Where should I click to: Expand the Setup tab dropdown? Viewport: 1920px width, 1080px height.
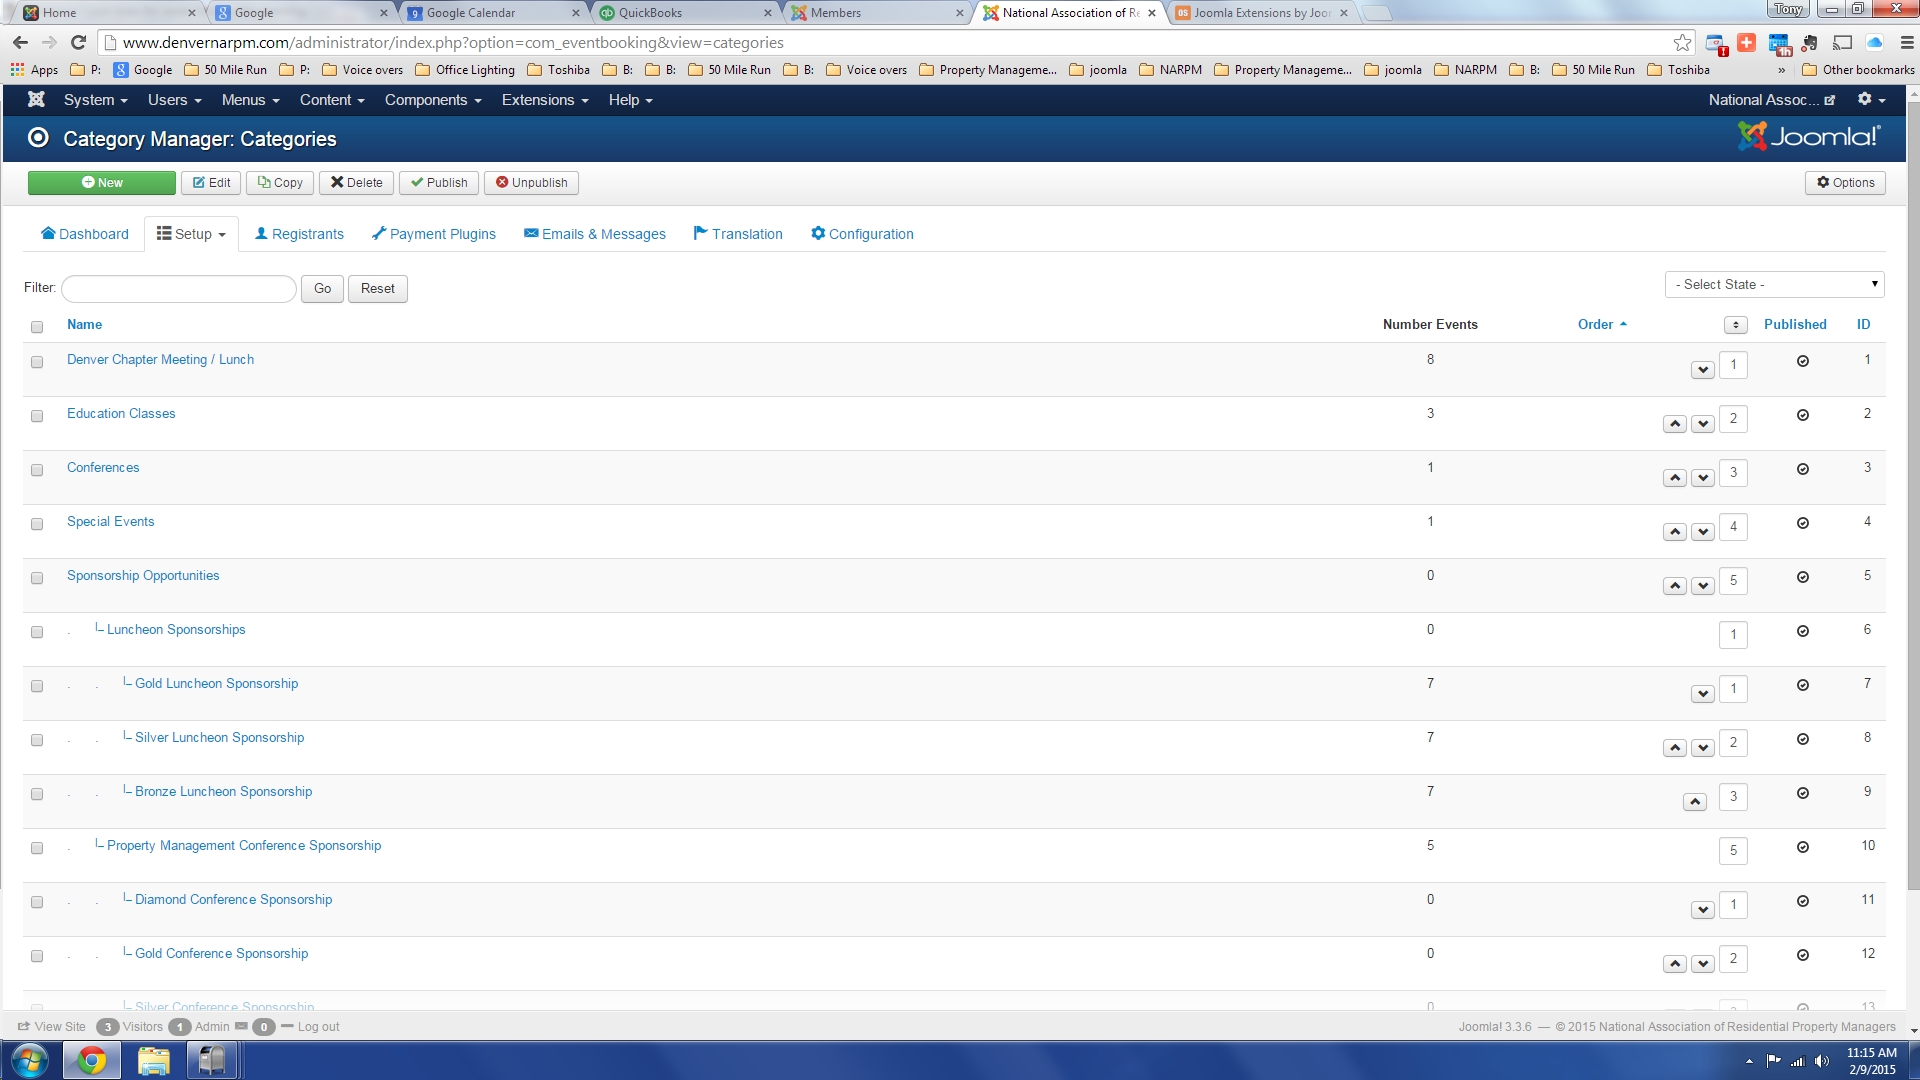(x=191, y=234)
